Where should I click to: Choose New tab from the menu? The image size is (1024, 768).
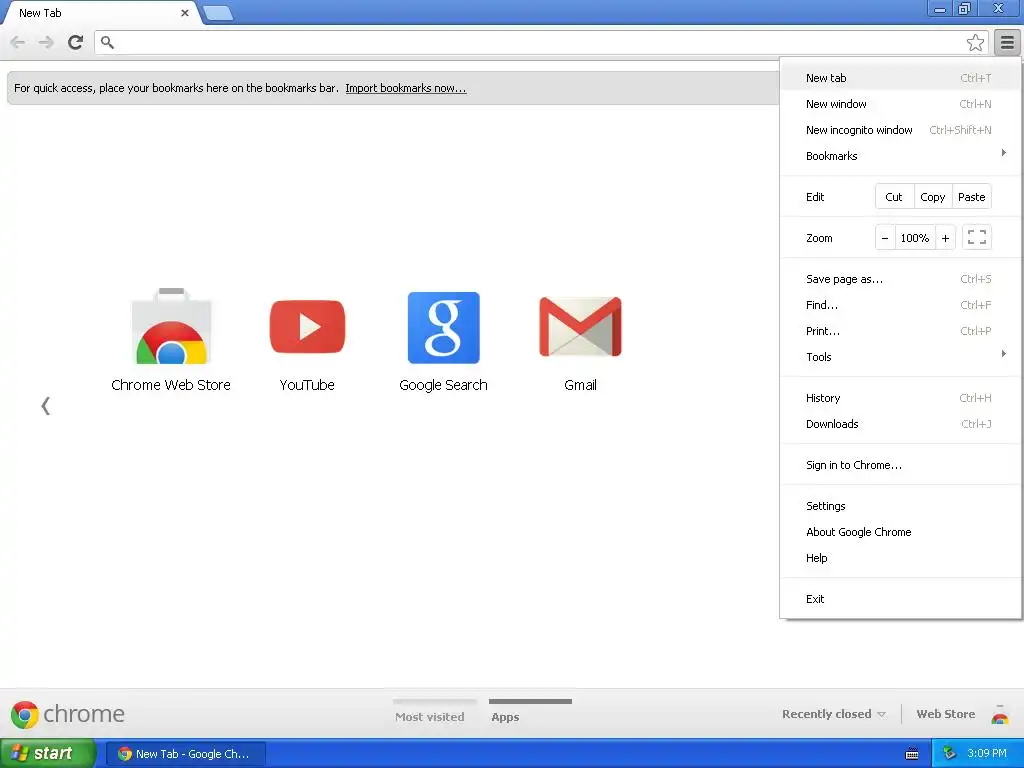tap(900, 78)
